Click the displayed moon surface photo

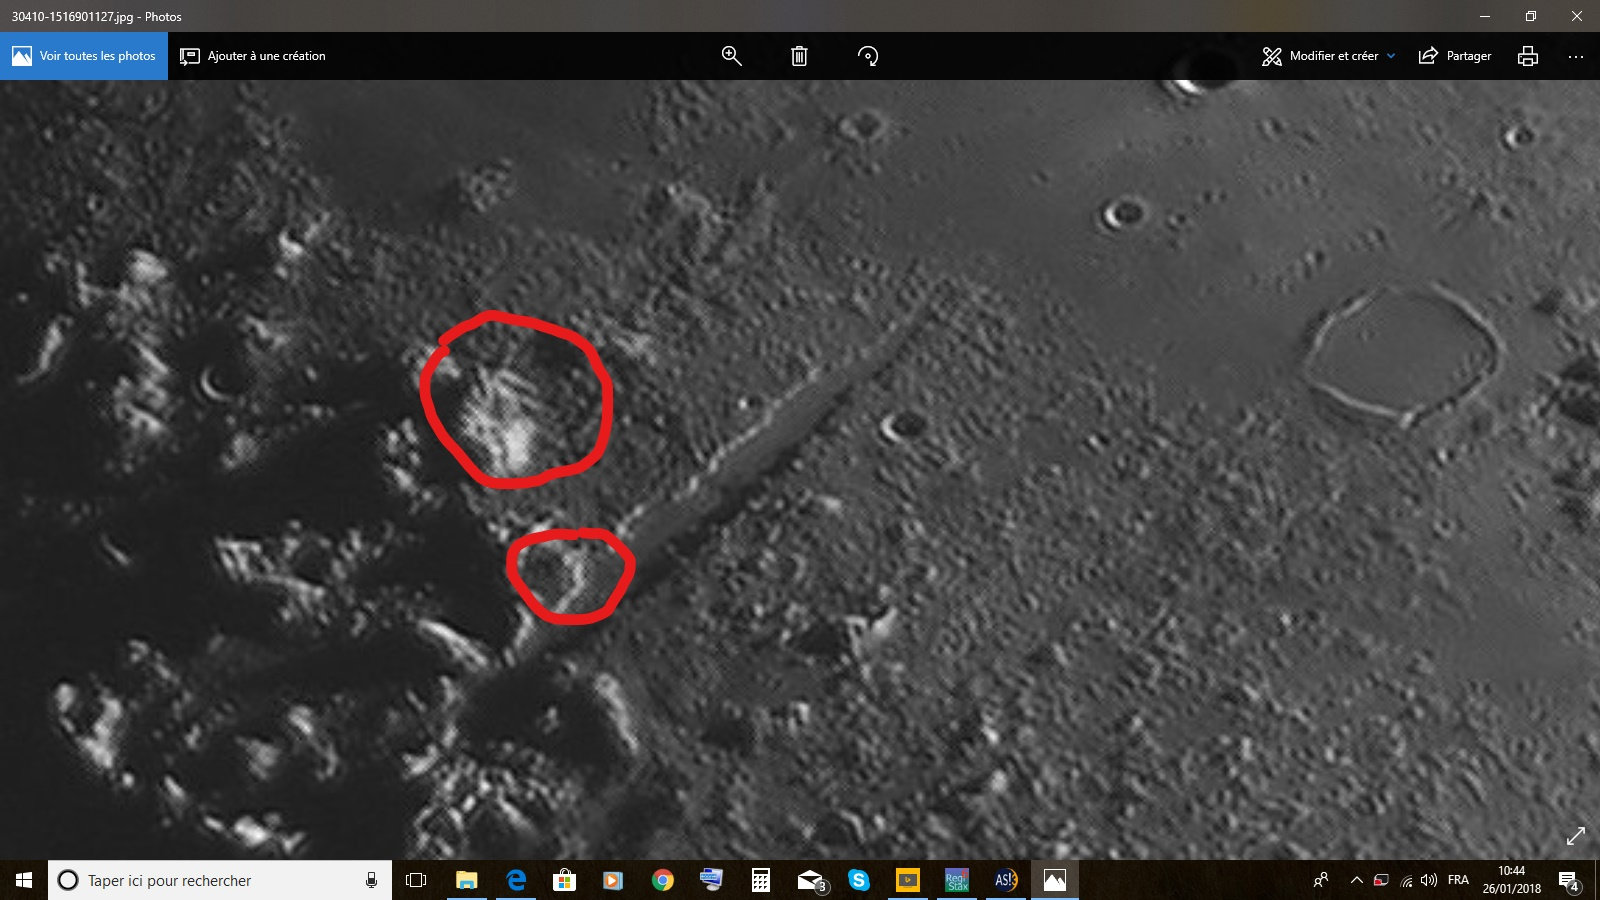[800, 470]
